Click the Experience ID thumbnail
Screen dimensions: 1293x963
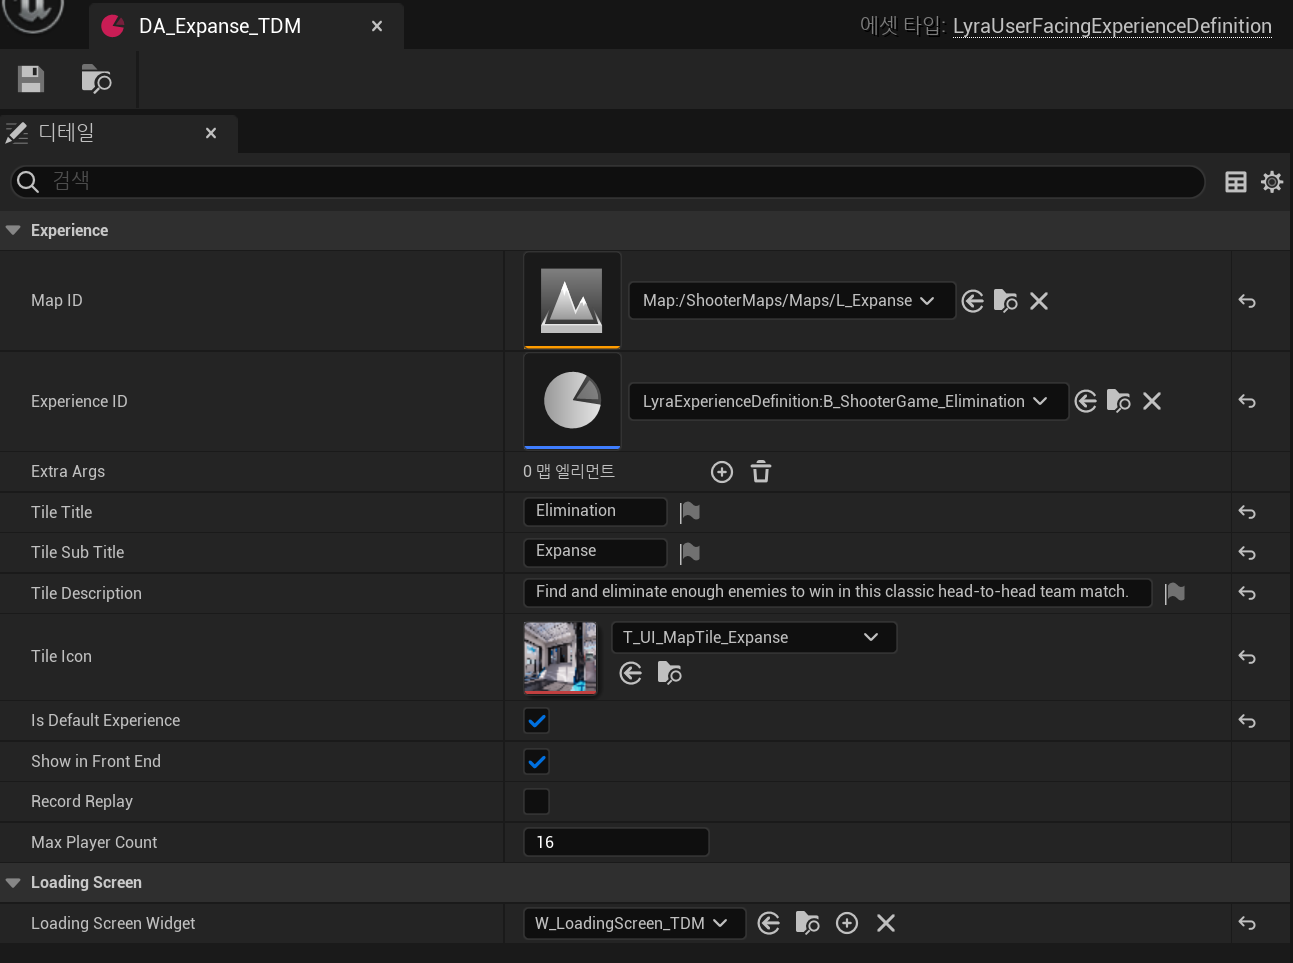(572, 400)
